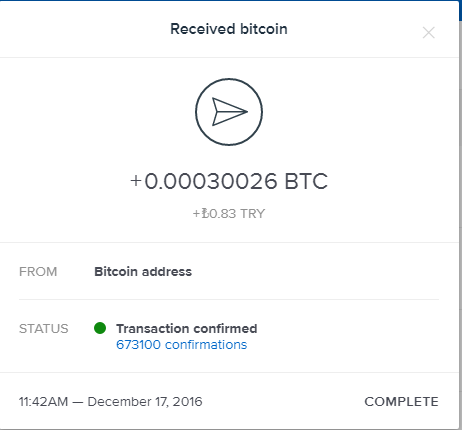
Task: Click the December 17, 2016 date text
Action: (x=145, y=402)
